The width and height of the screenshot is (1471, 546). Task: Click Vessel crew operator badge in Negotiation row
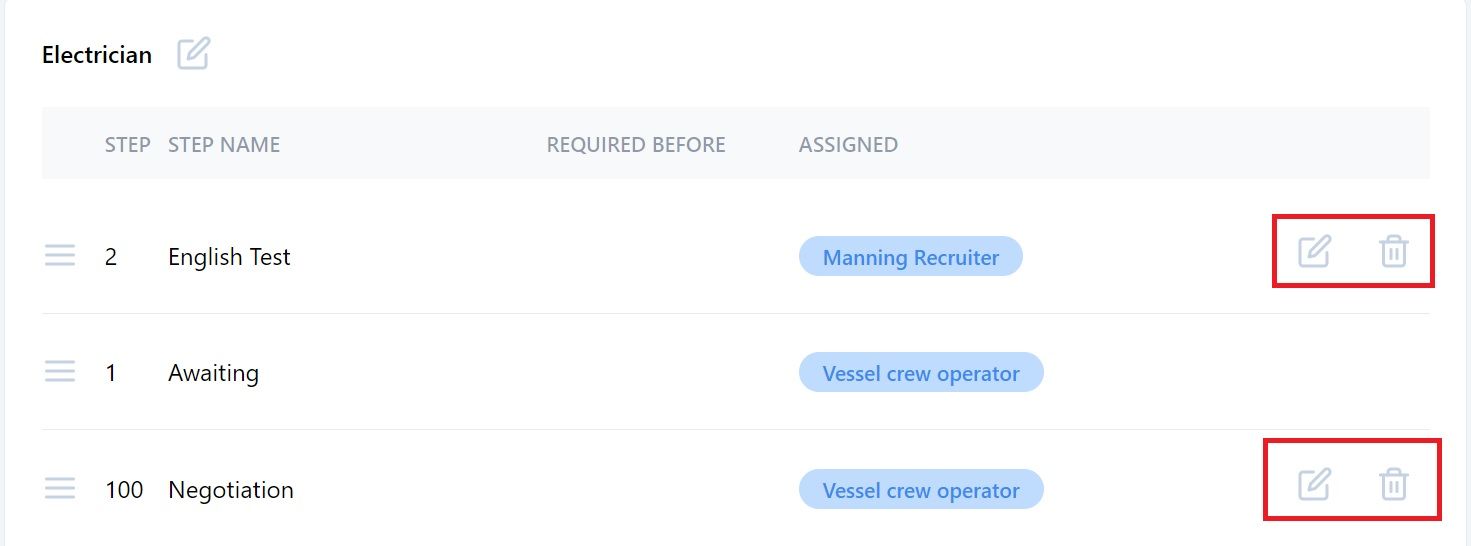point(921,490)
